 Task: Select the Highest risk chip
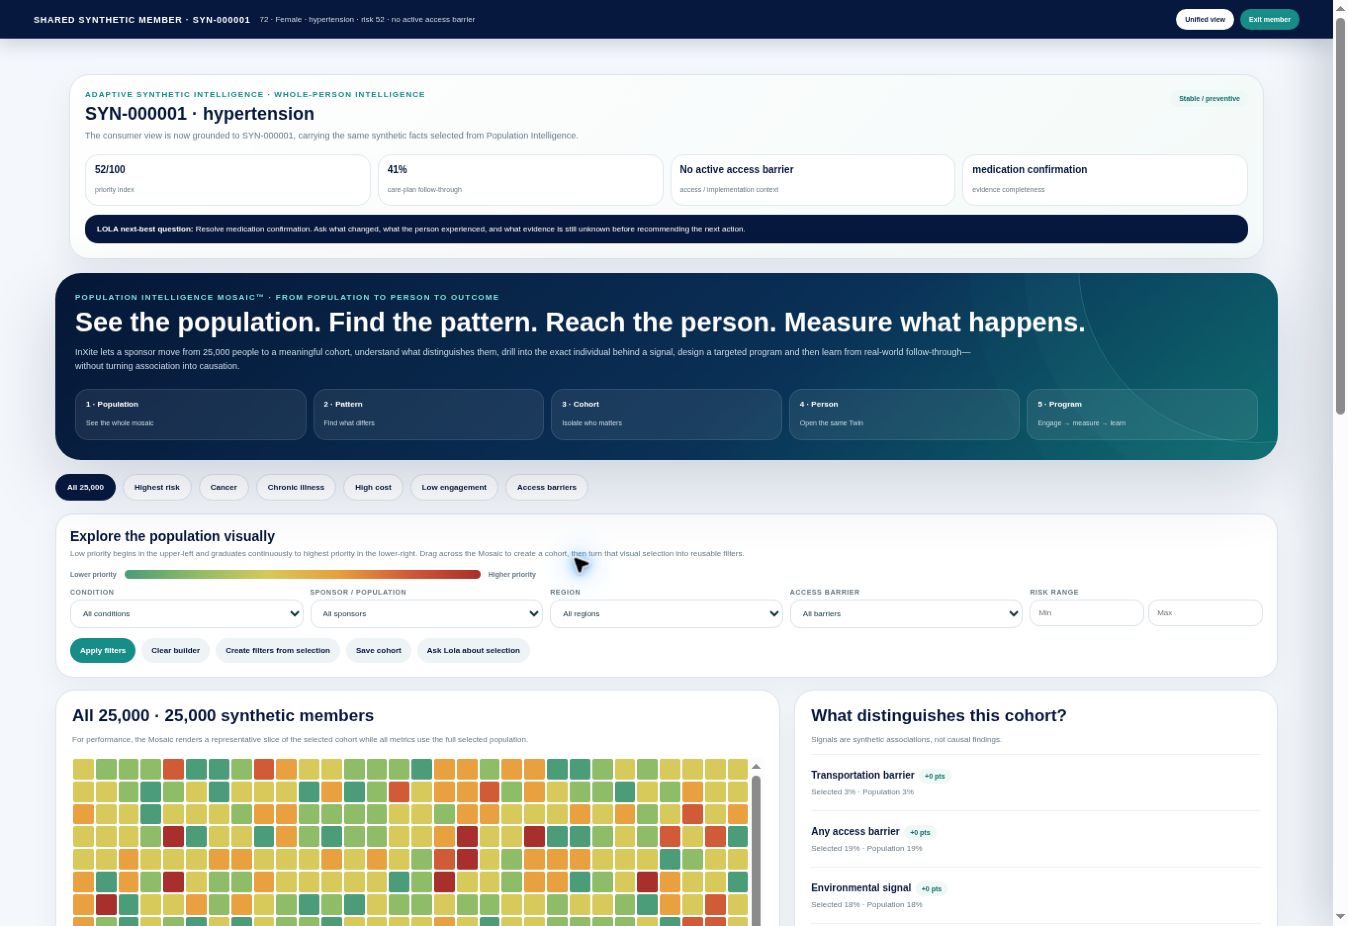pyautogui.click(x=157, y=487)
